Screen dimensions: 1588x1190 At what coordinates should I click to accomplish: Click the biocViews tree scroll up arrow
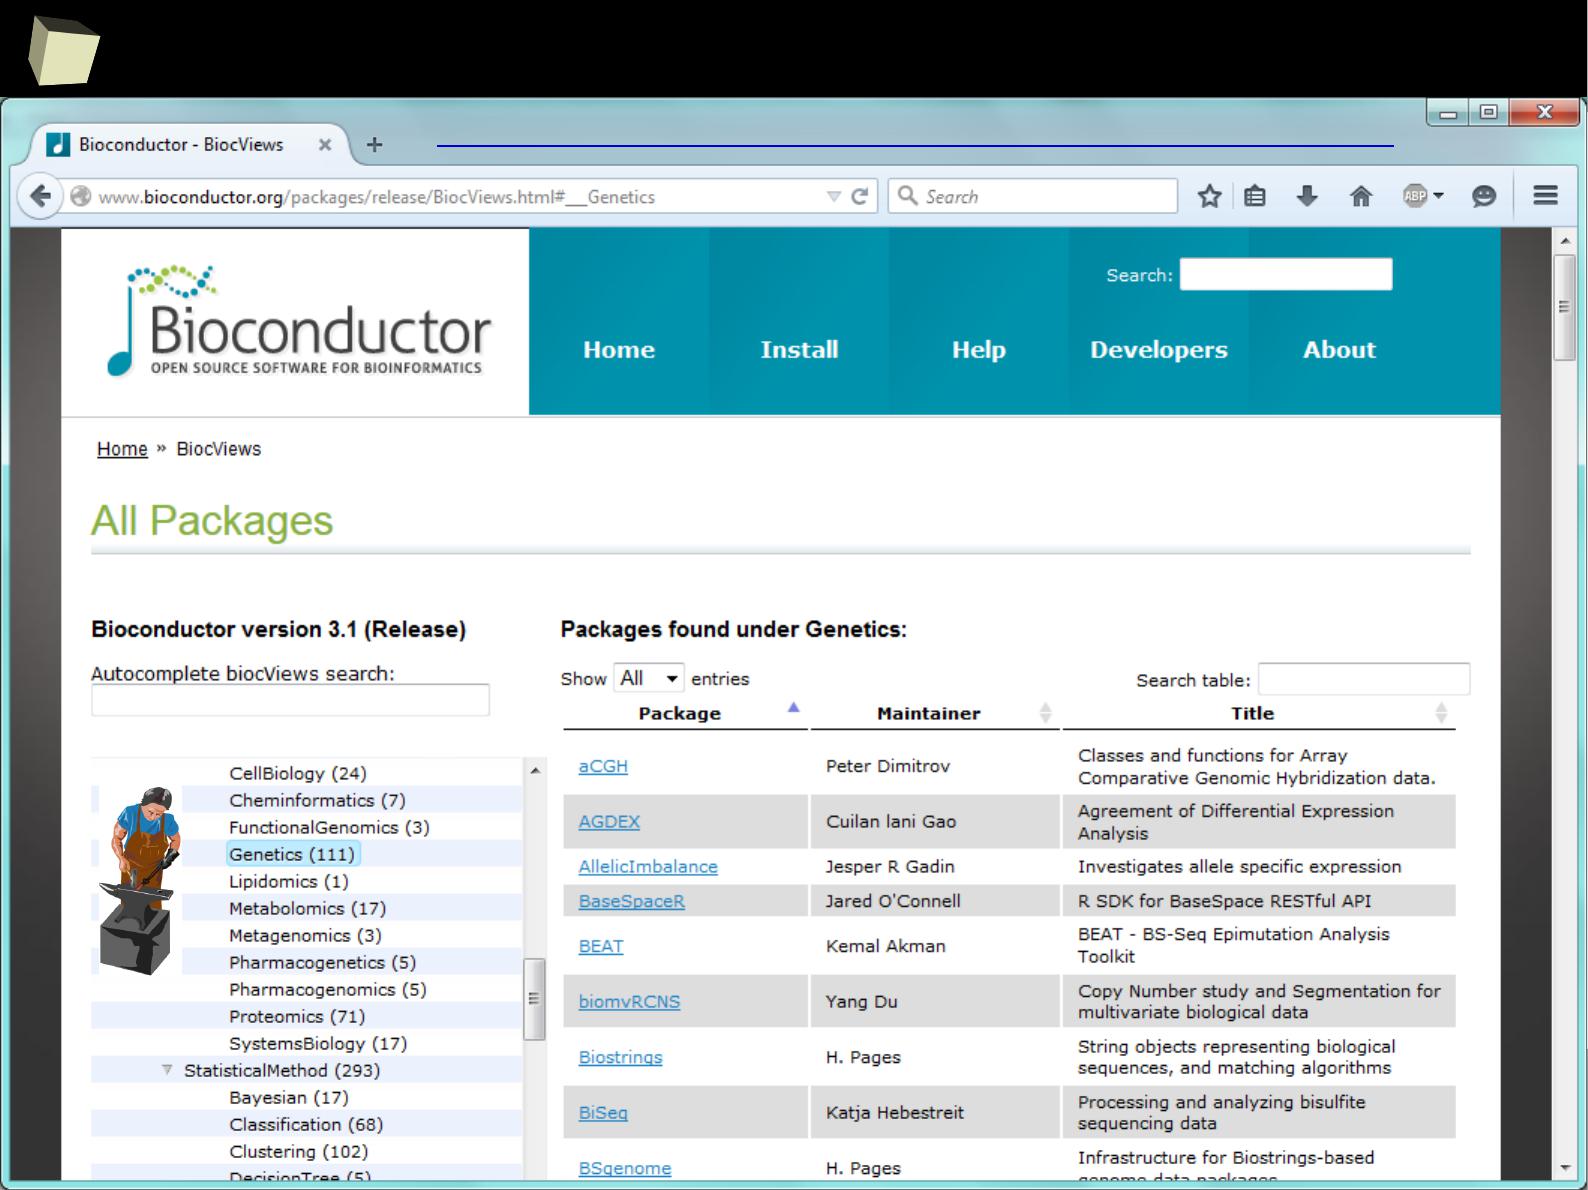(535, 770)
